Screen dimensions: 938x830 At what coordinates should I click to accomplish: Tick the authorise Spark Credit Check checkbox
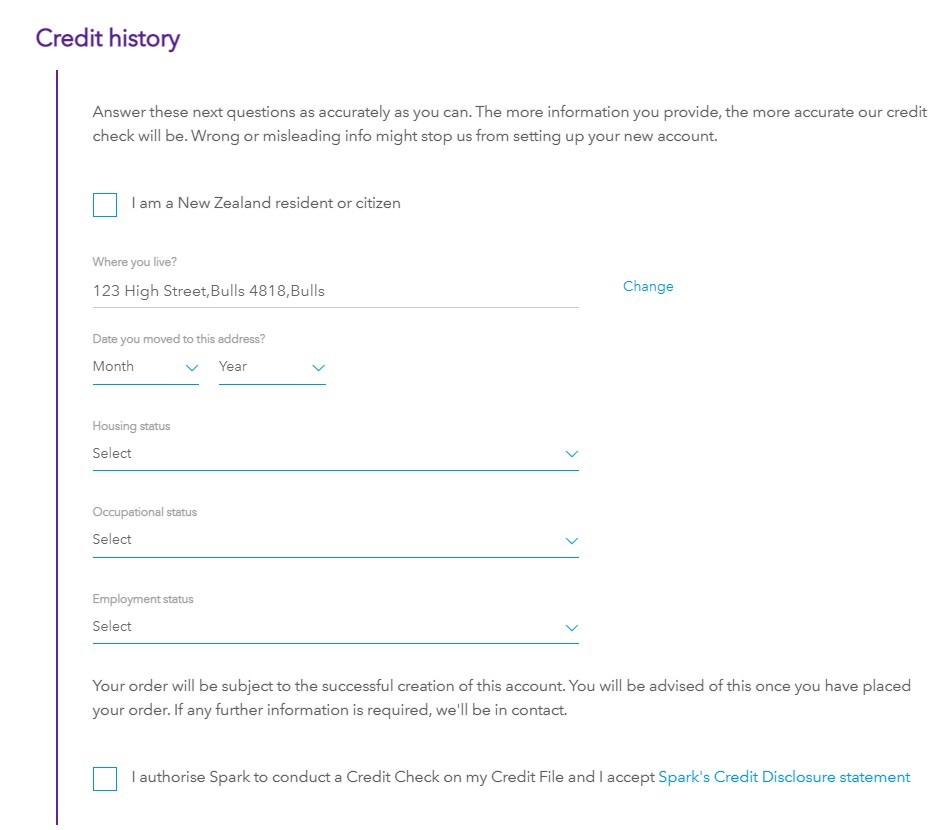coord(105,778)
